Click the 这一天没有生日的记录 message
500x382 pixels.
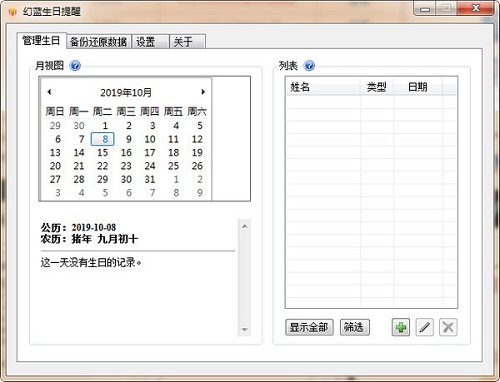[91, 263]
